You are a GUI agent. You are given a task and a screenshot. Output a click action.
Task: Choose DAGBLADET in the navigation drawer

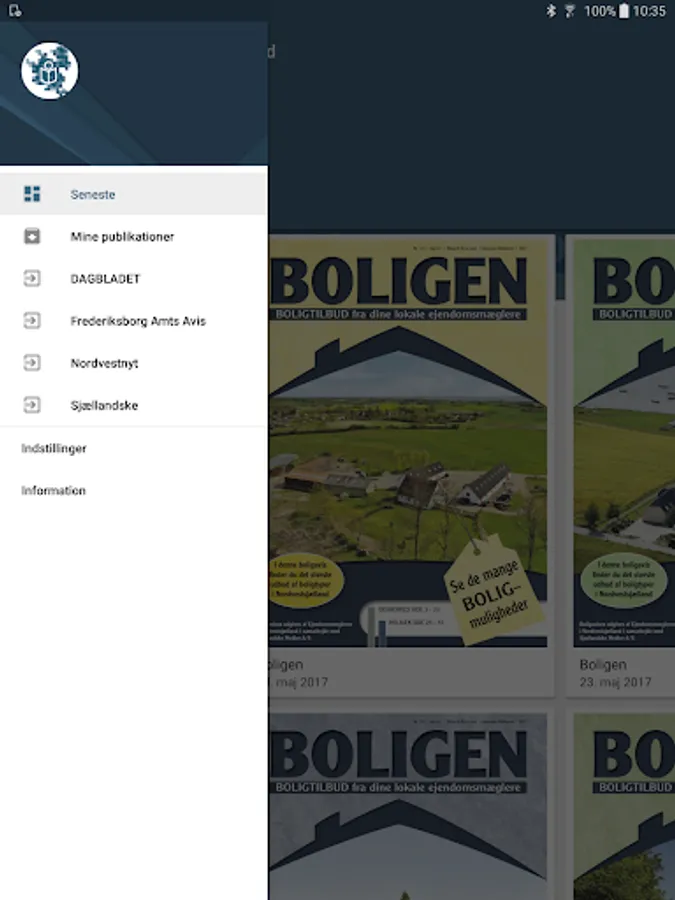point(134,278)
